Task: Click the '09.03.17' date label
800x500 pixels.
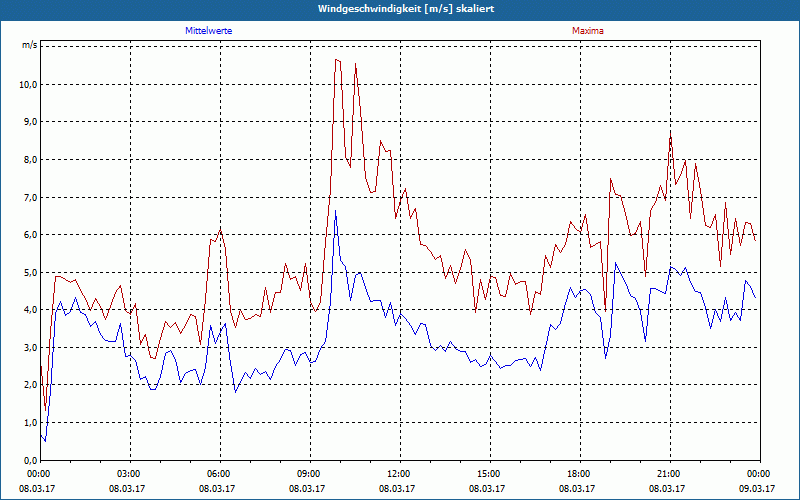Action: click(x=757, y=488)
